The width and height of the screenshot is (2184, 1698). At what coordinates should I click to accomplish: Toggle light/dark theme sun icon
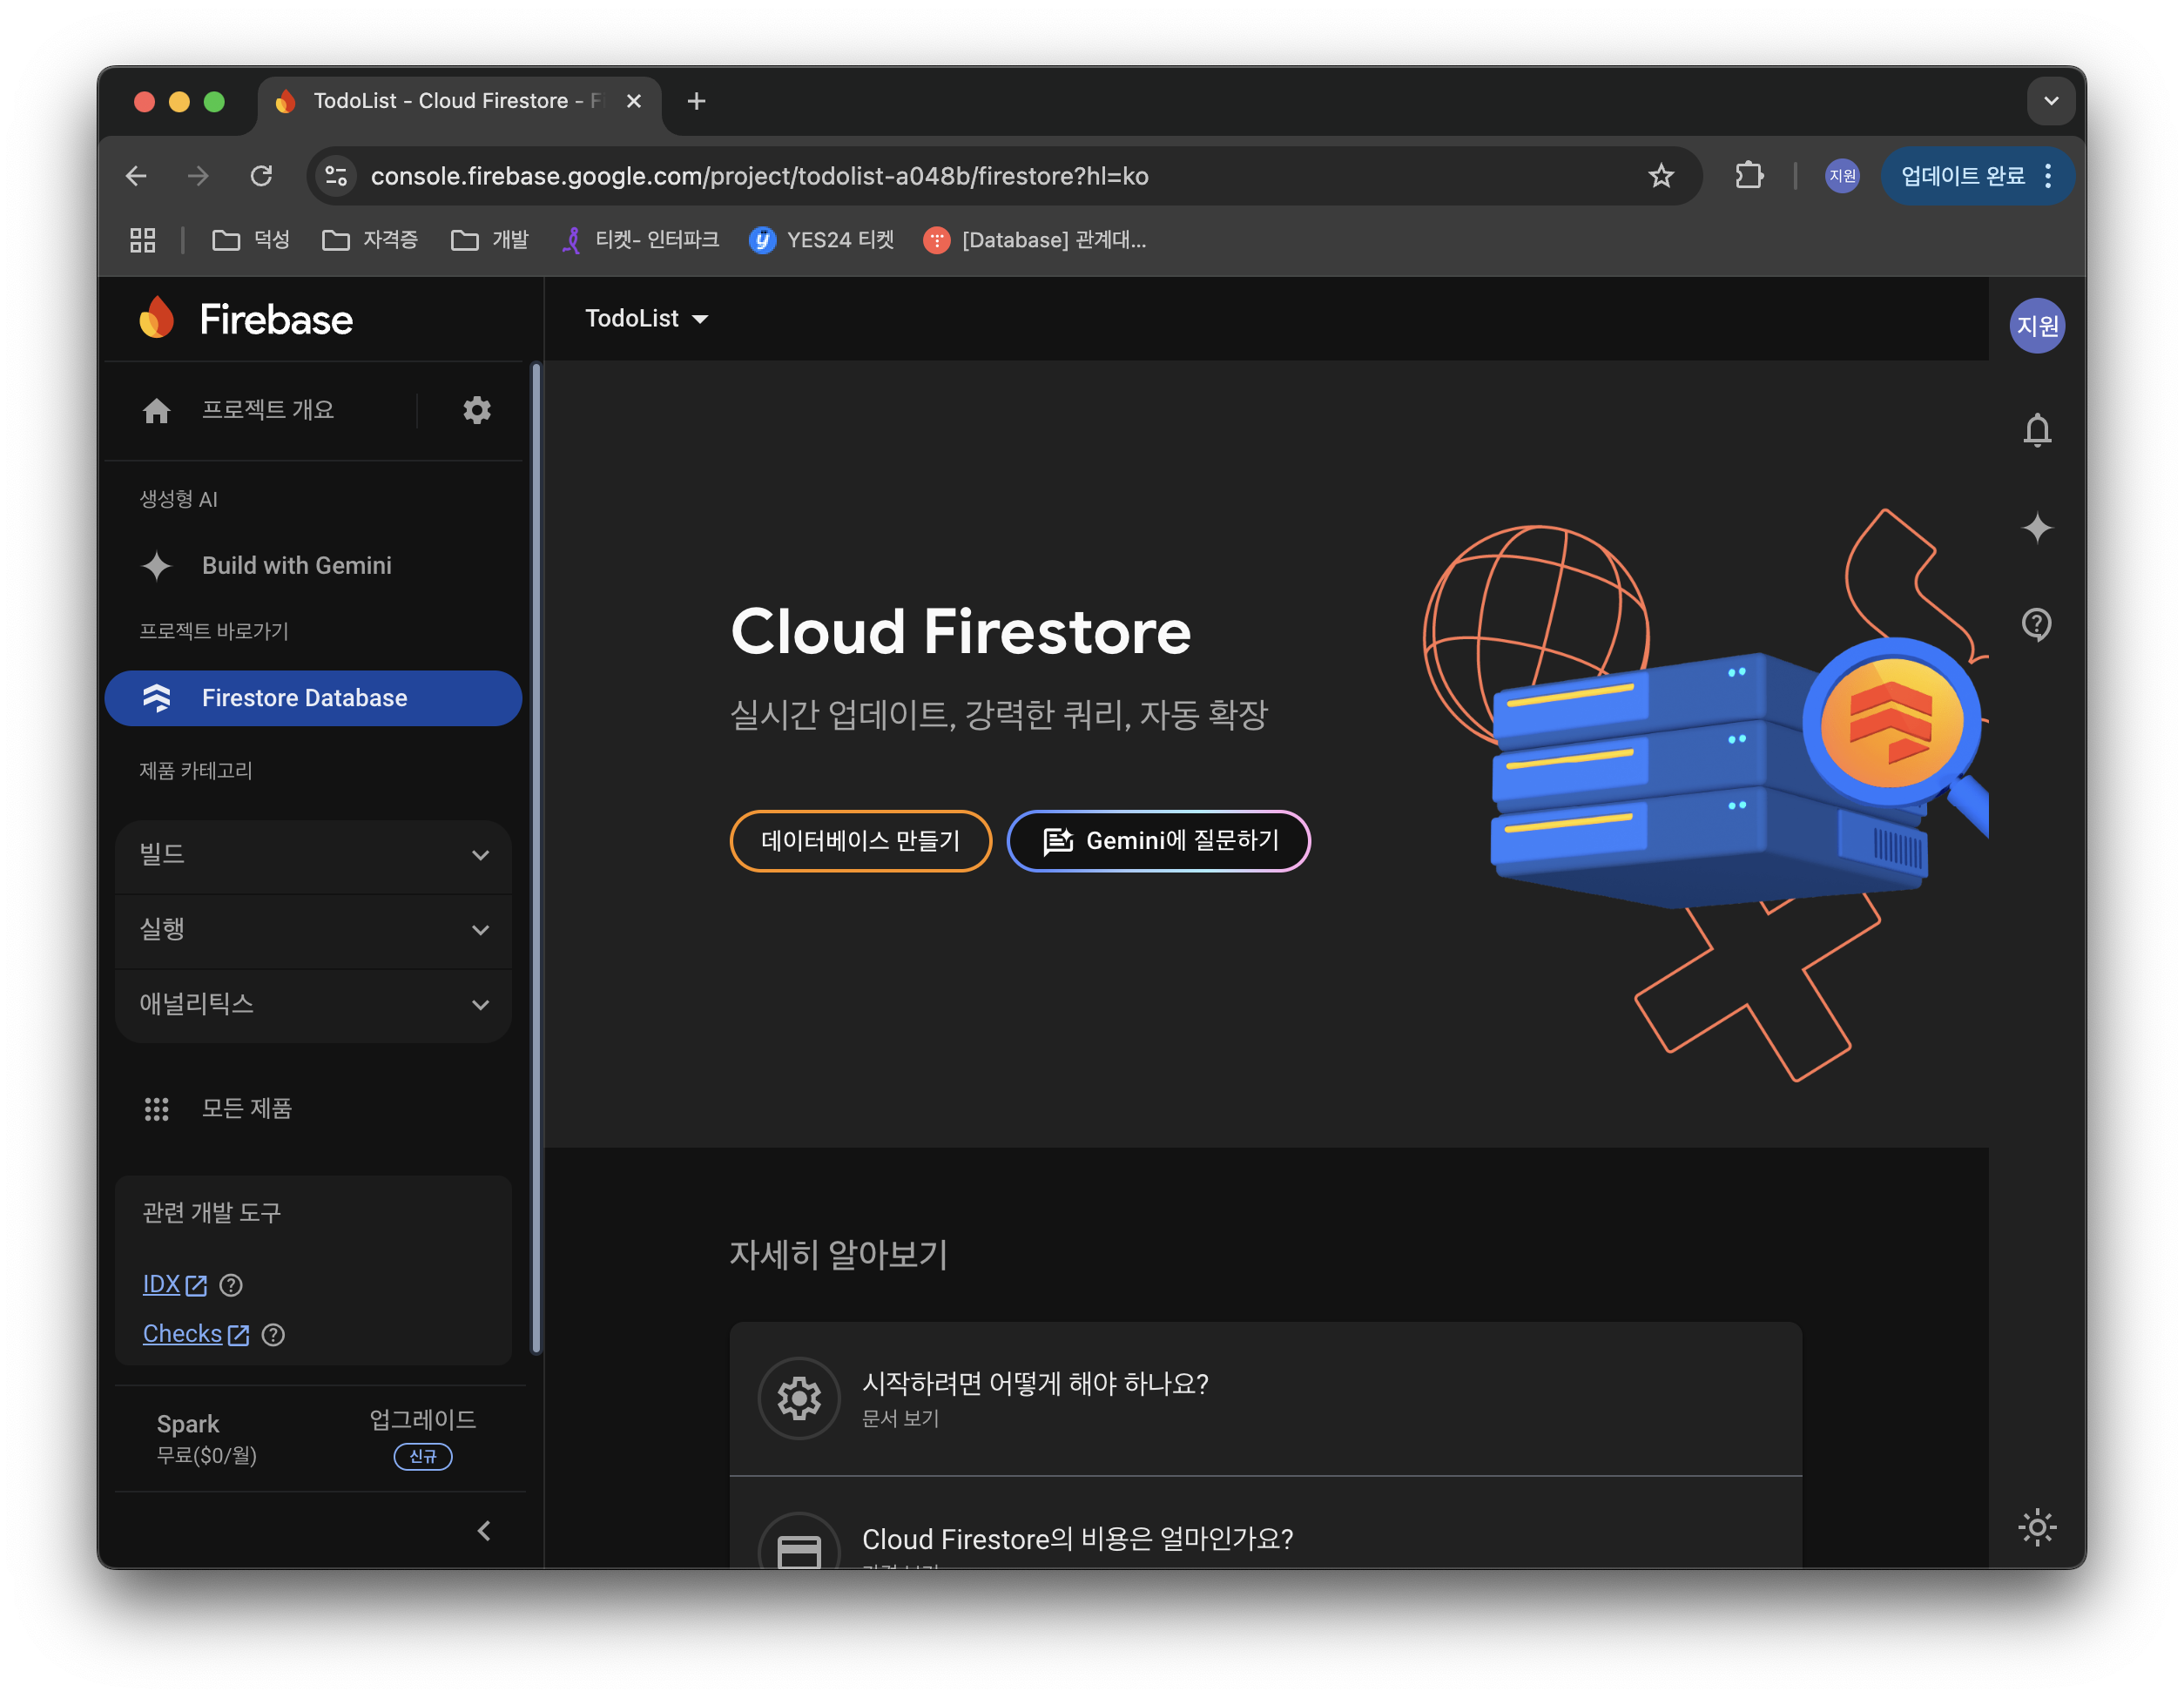point(2036,1527)
